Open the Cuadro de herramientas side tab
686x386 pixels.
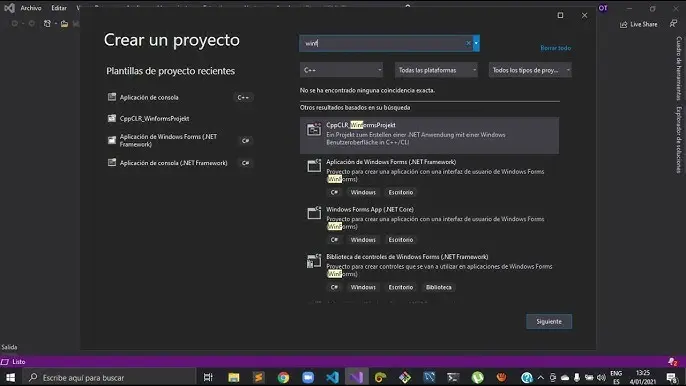(x=679, y=68)
